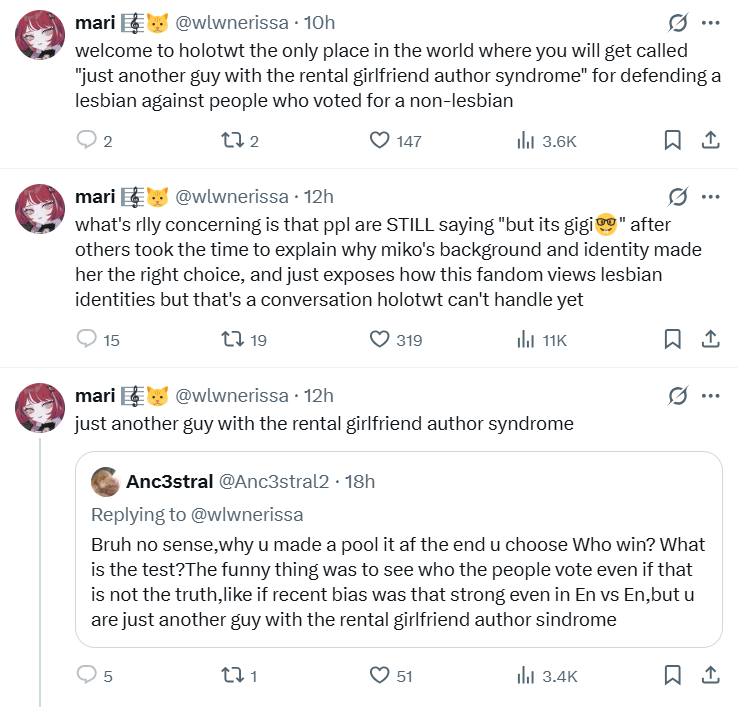The image size is (738, 707).
Task: Reply to the holotwt welcome tweet
Action: tap(88, 141)
